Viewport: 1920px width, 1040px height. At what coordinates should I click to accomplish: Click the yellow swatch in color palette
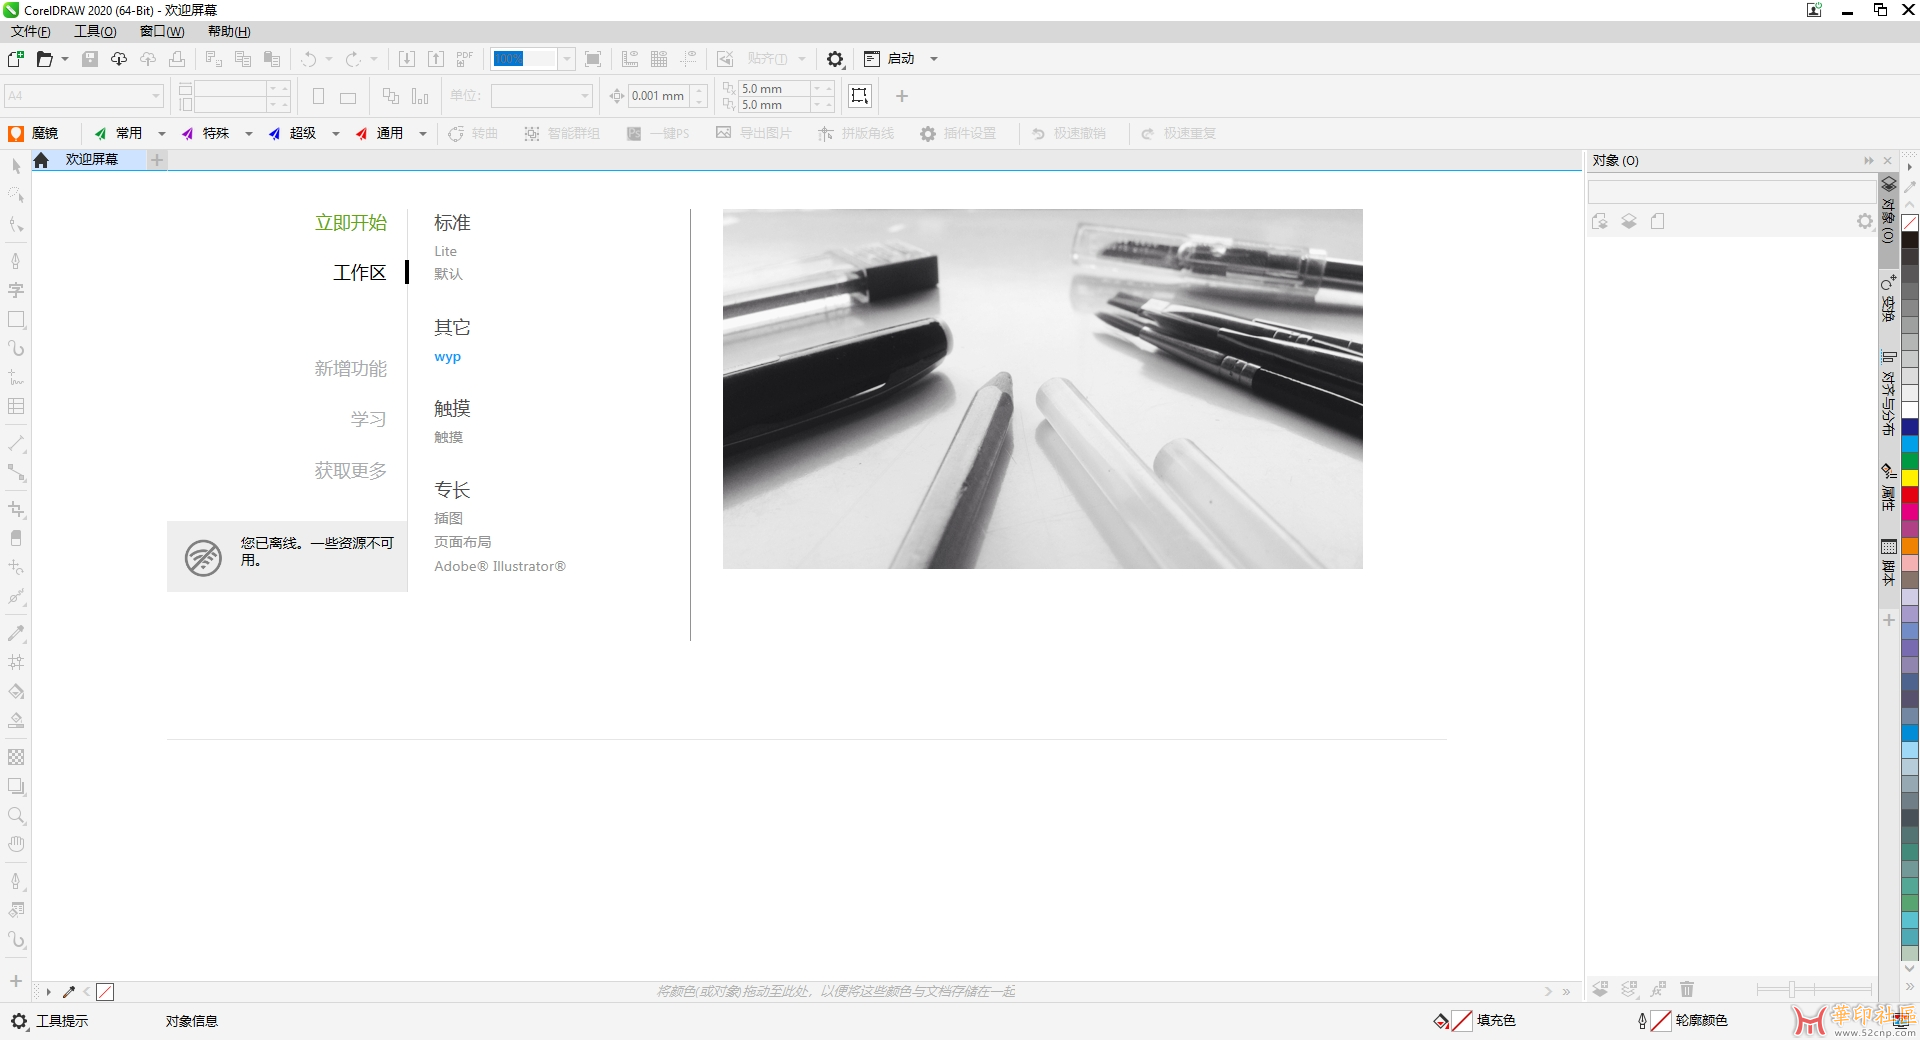tap(1910, 478)
